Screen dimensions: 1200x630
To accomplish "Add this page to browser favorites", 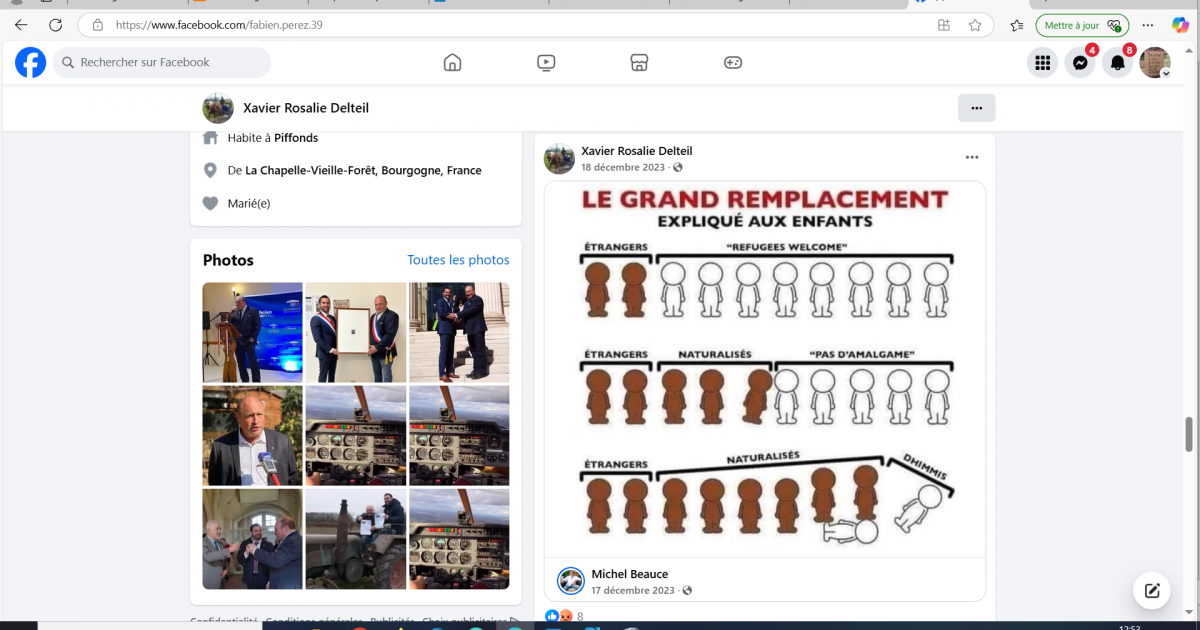I will [x=975, y=25].
